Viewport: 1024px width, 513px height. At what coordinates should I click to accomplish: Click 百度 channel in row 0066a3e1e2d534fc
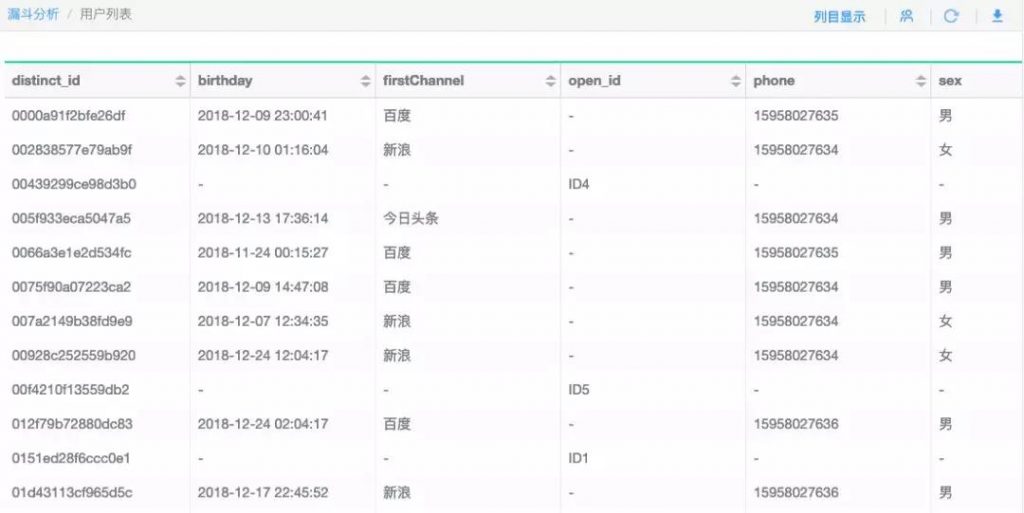click(x=396, y=253)
